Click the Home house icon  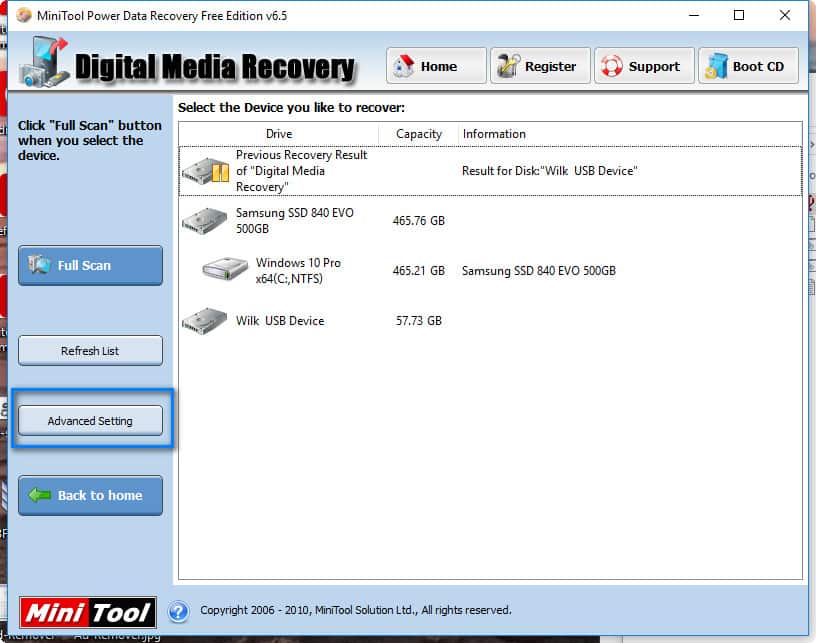point(404,67)
